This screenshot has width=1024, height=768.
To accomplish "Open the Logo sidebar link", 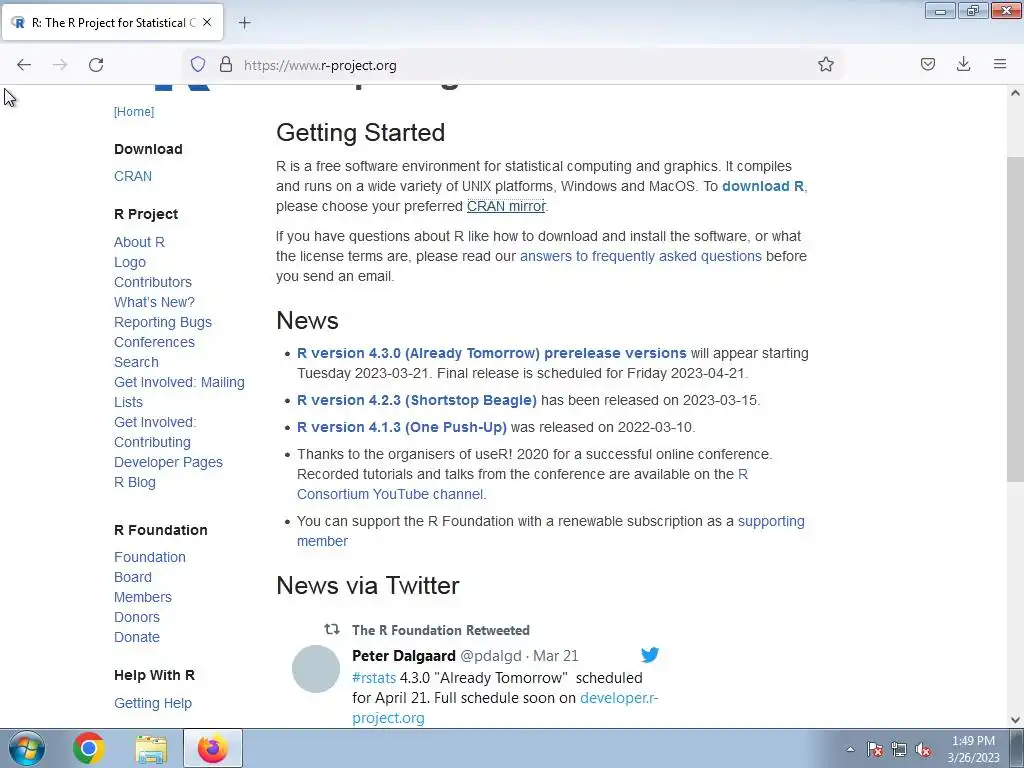I will pyautogui.click(x=130, y=263).
